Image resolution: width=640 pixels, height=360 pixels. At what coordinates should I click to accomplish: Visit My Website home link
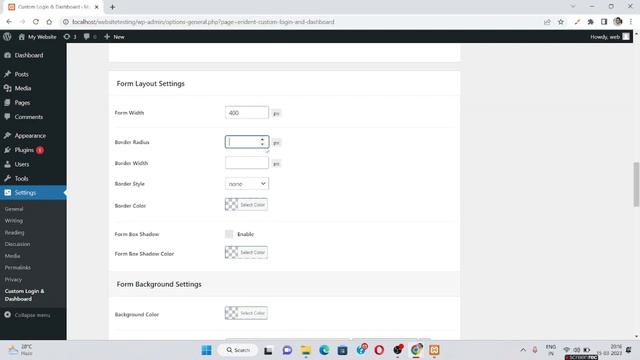click(38, 37)
